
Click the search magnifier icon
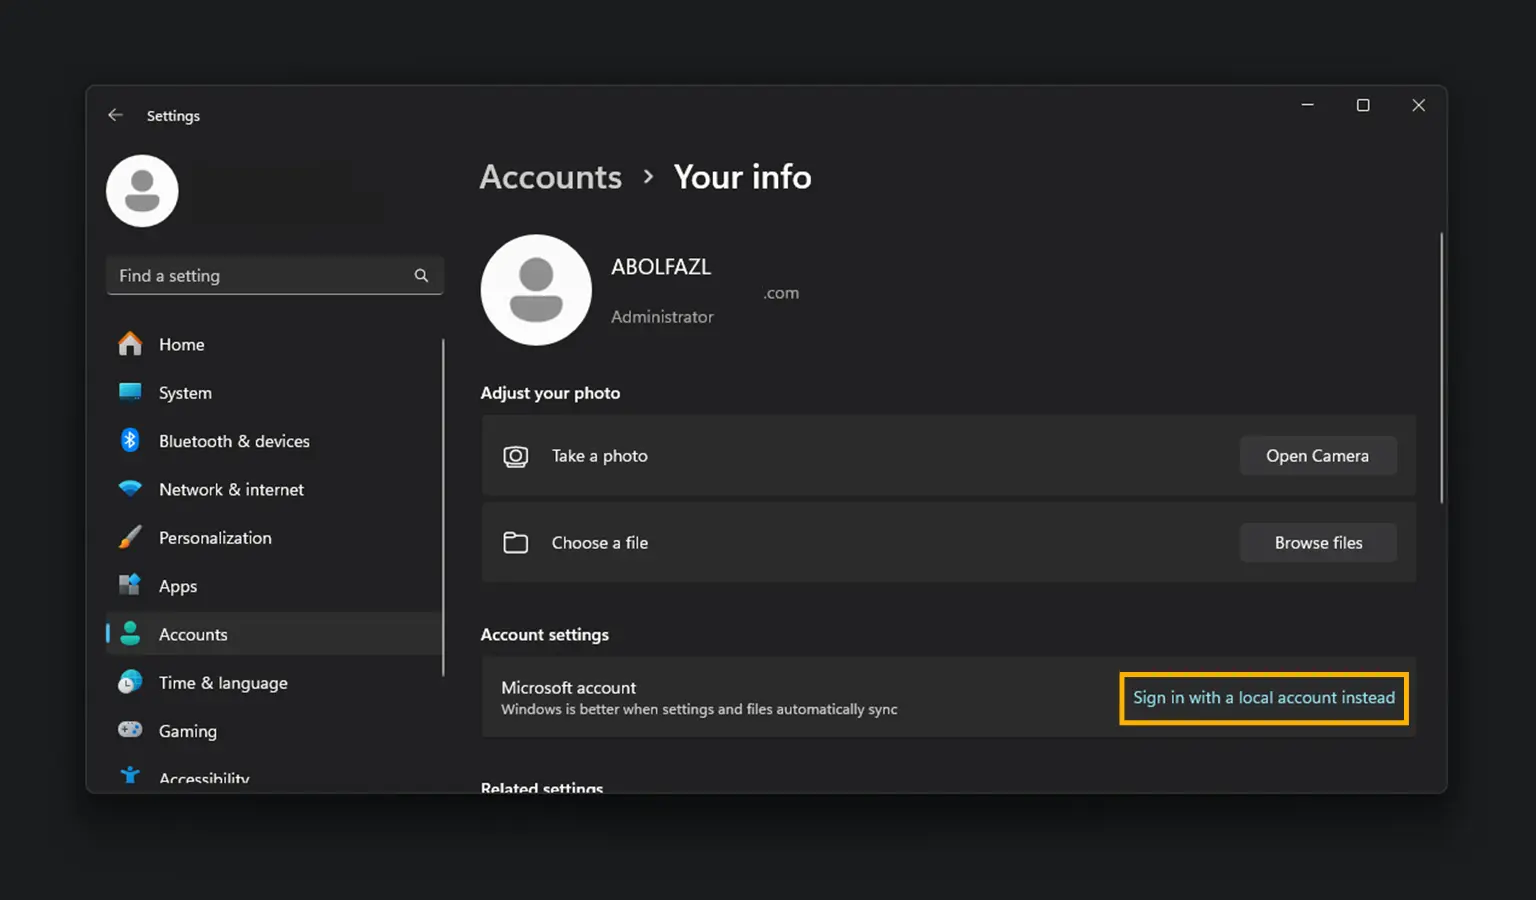click(x=421, y=275)
